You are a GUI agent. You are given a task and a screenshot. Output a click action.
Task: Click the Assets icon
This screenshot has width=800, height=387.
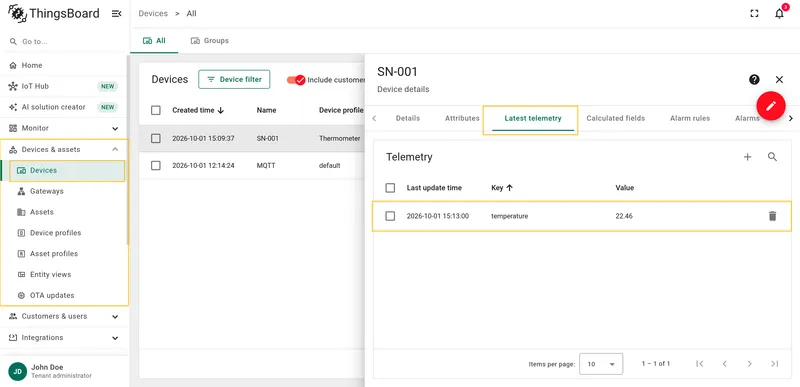[21, 212]
